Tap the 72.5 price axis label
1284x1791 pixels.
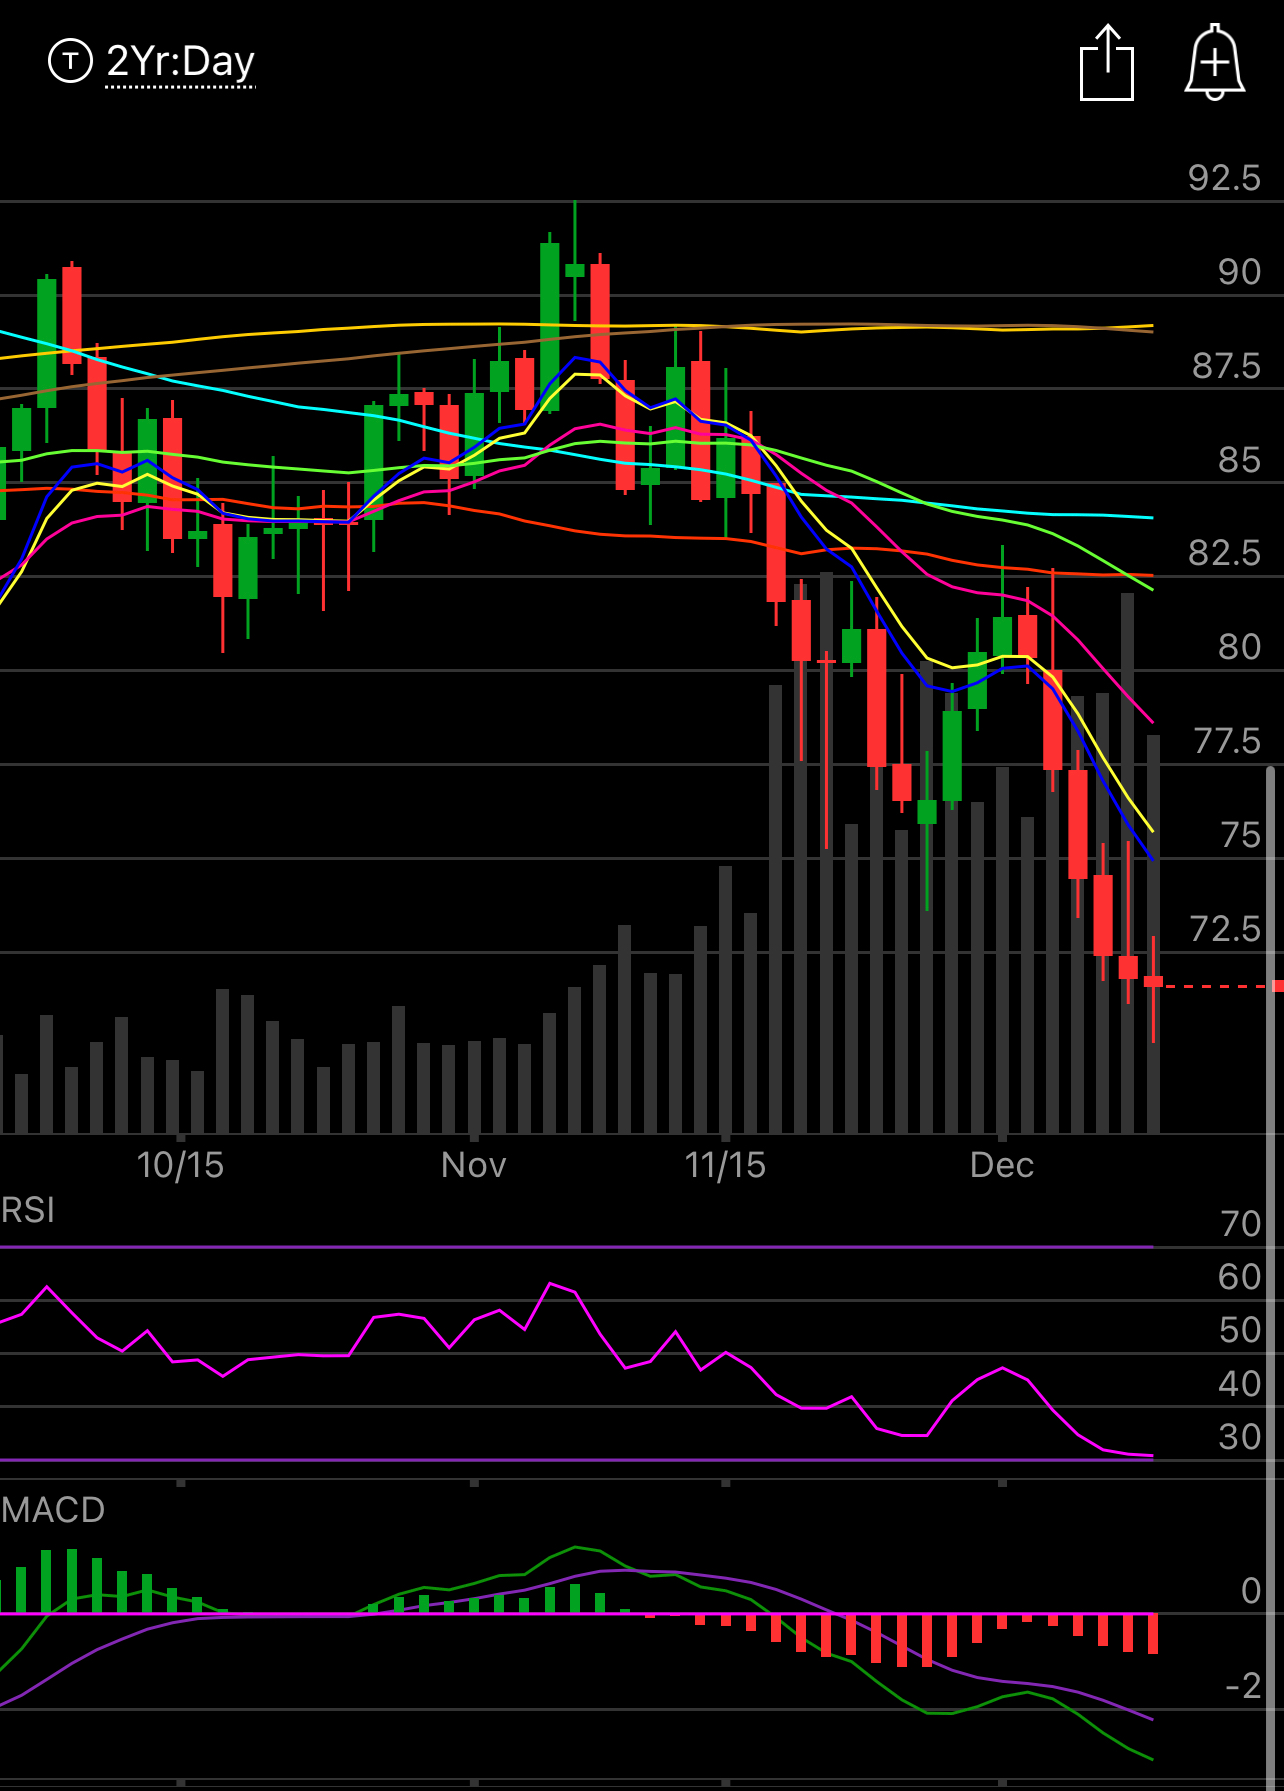(1226, 929)
